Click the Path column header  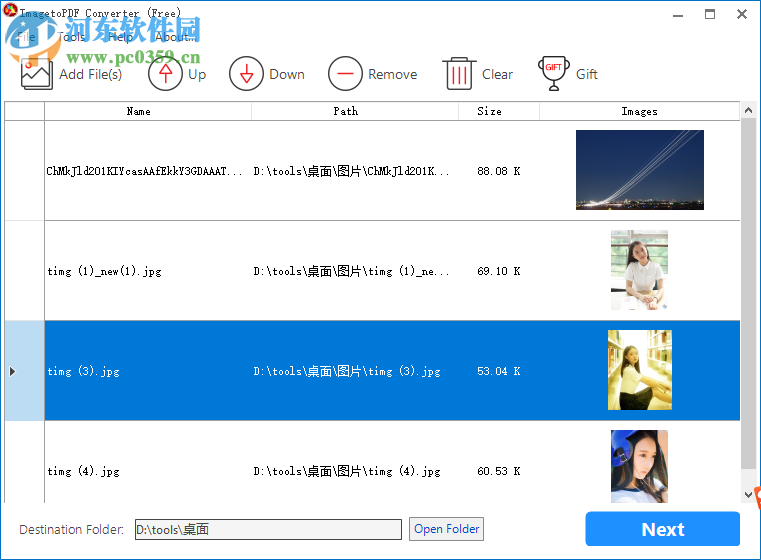pyautogui.click(x=355, y=111)
